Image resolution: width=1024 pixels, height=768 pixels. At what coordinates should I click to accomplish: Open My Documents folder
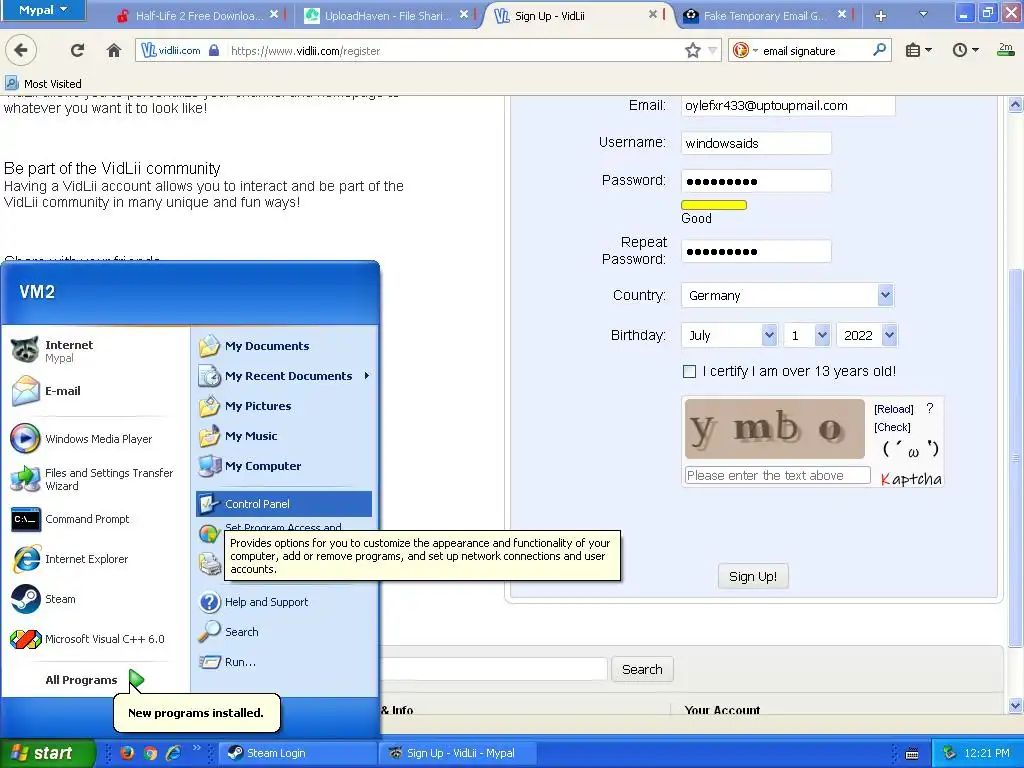[x=254, y=346]
